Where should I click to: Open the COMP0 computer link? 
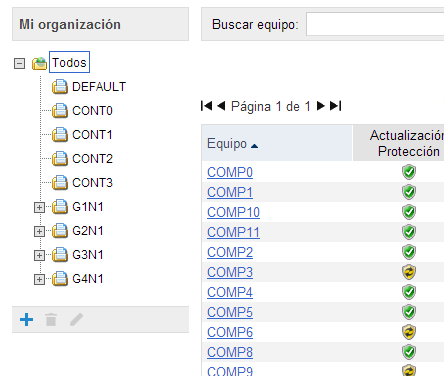[230, 172]
